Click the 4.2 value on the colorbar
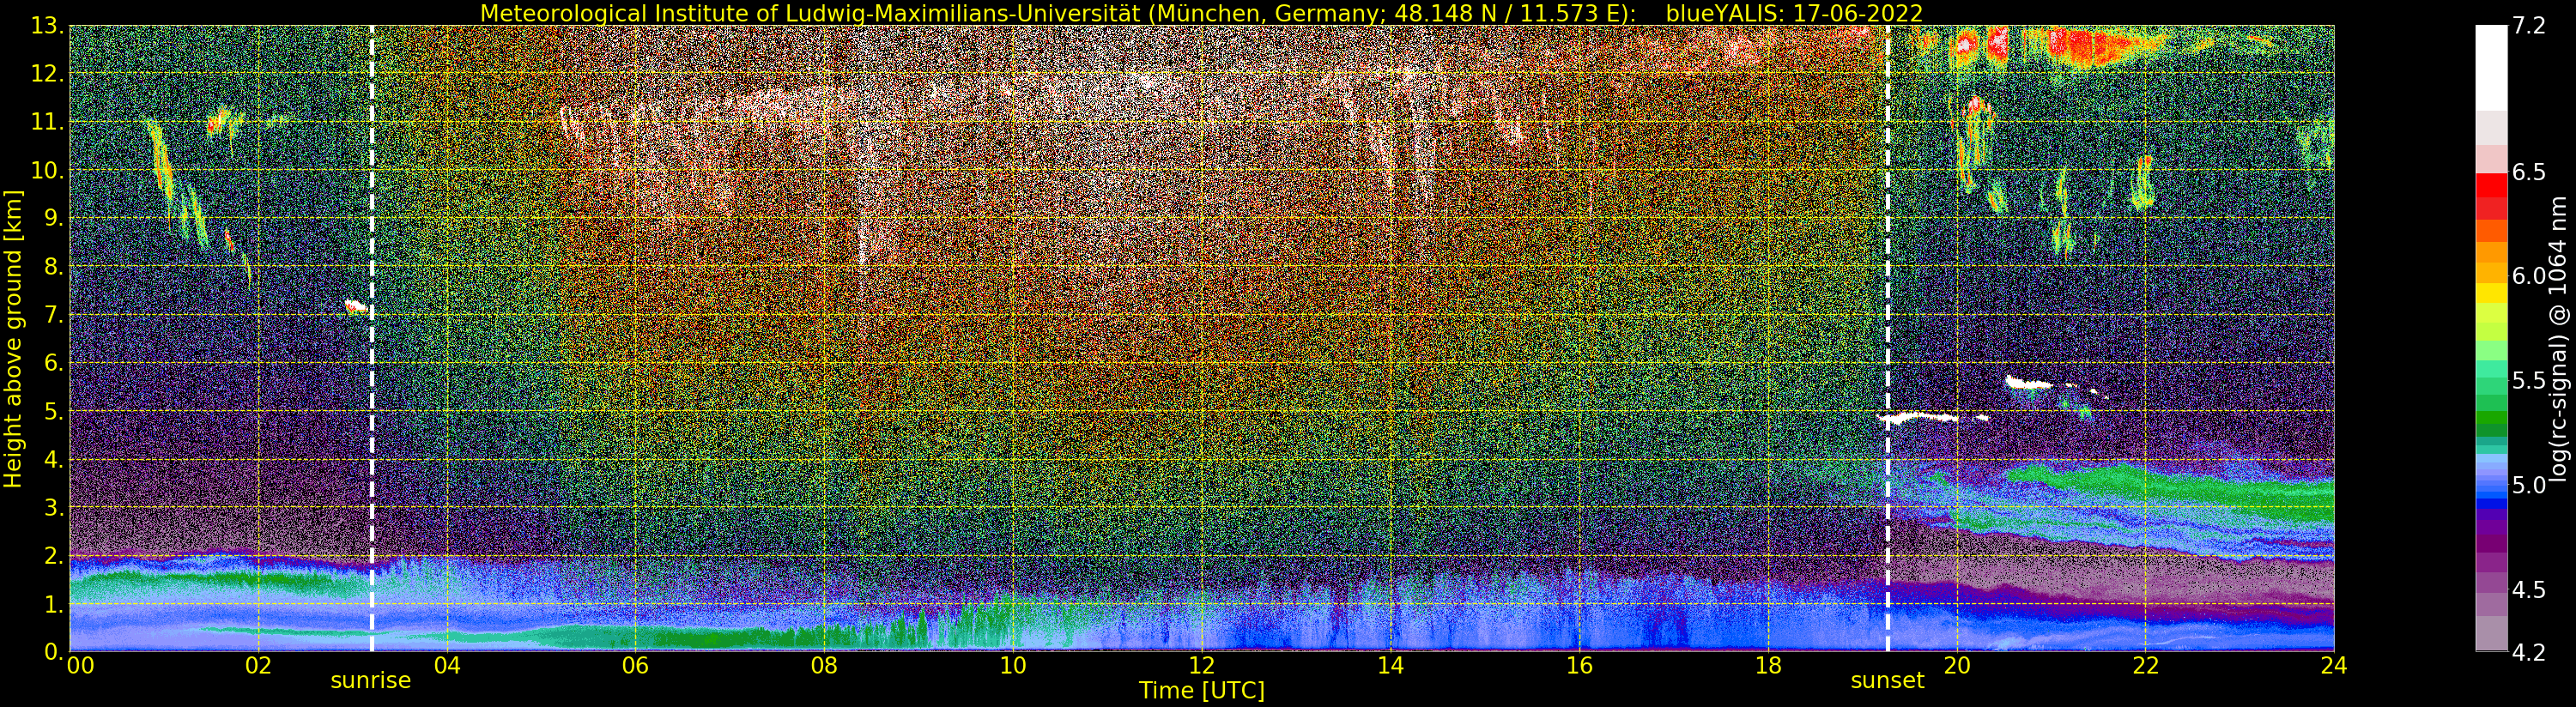Image resolution: width=2576 pixels, height=707 pixels. click(2529, 652)
